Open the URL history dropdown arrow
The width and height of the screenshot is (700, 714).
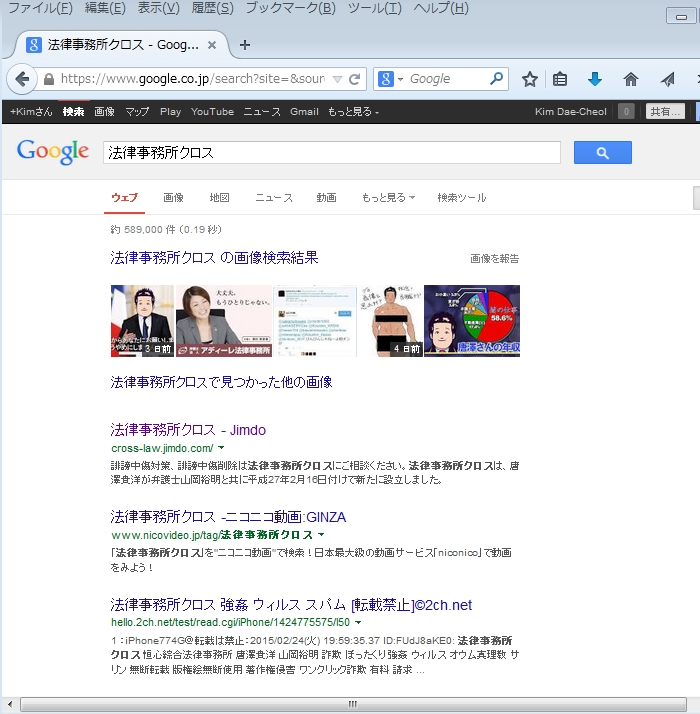click(337, 80)
